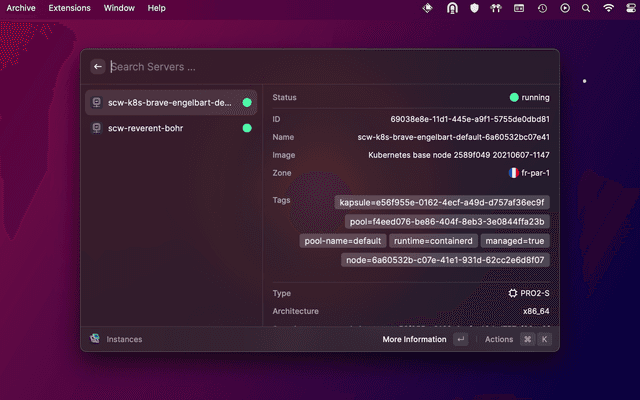Click the French flag zone icon
This screenshot has height=400, width=640.
(513, 173)
